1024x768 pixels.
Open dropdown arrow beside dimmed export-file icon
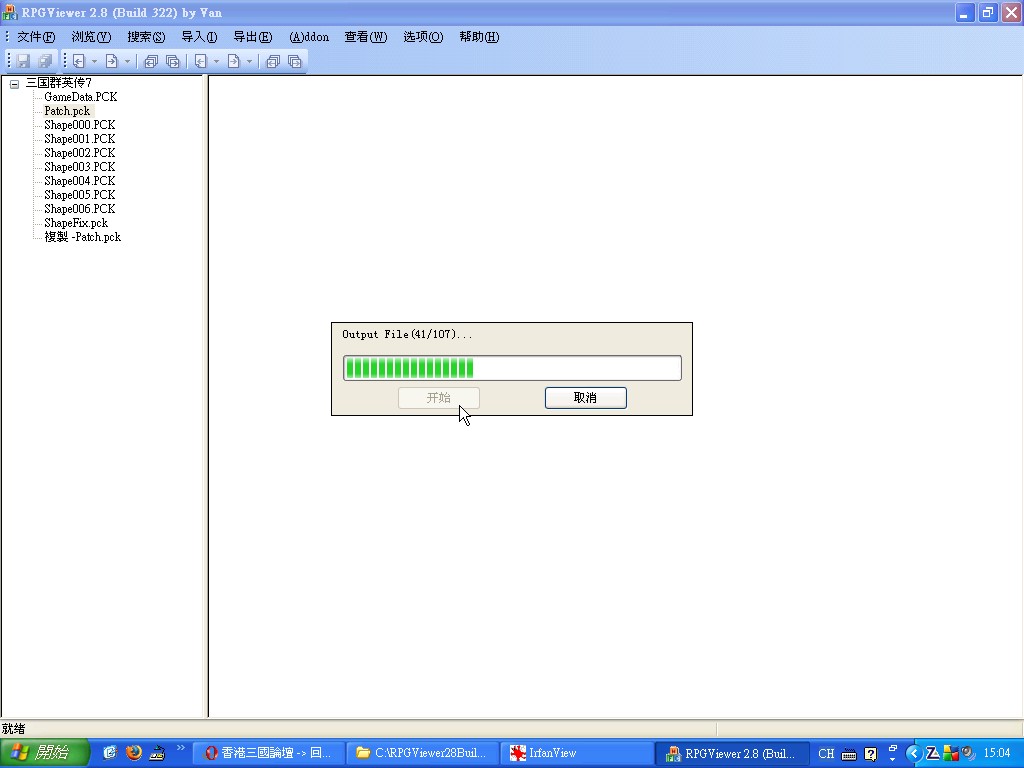249,61
